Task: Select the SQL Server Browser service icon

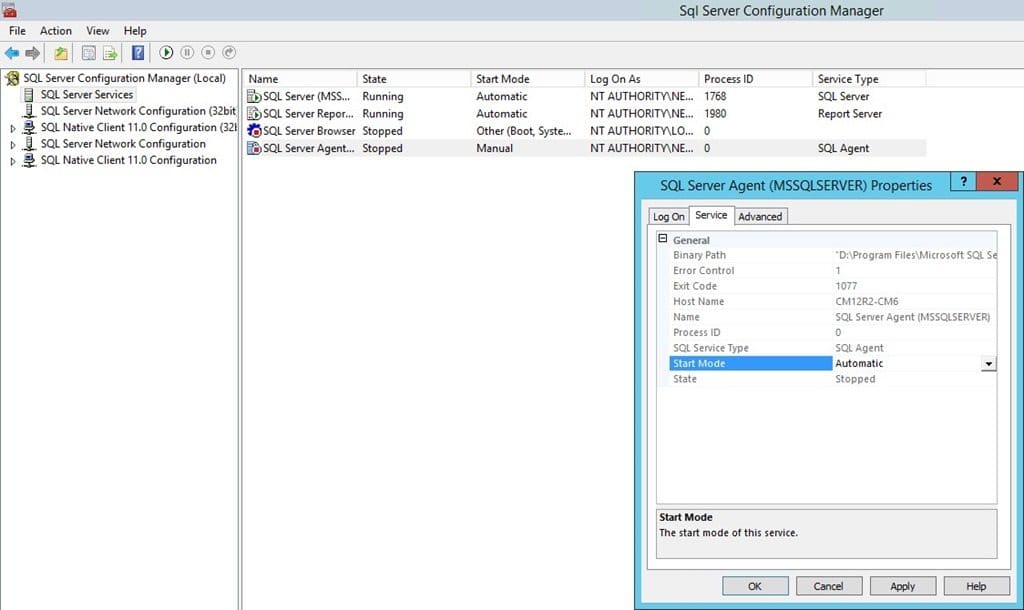Action: click(254, 131)
